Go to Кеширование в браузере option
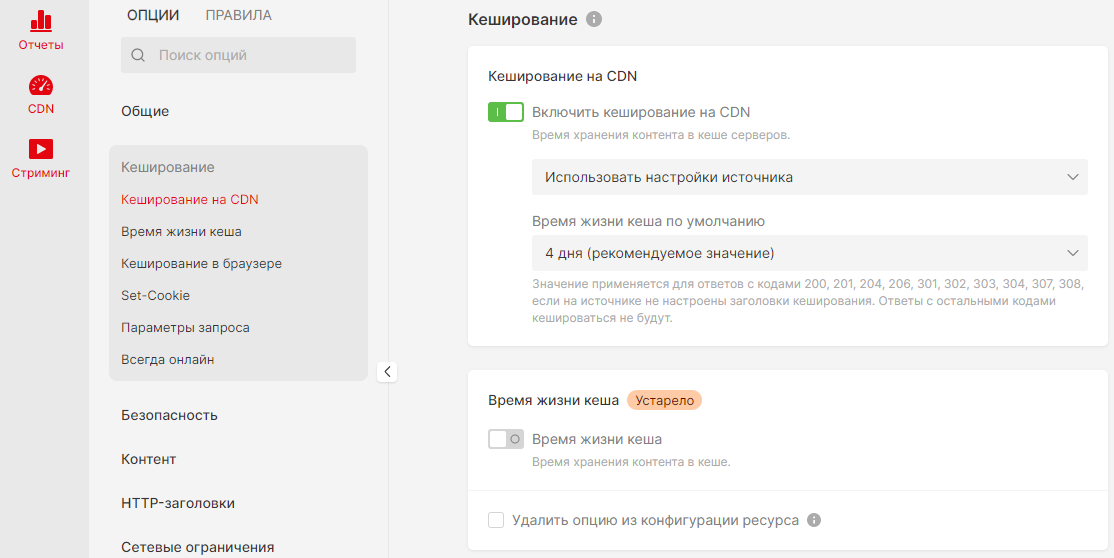The height and width of the screenshot is (558, 1114). [x=201, y=264]
